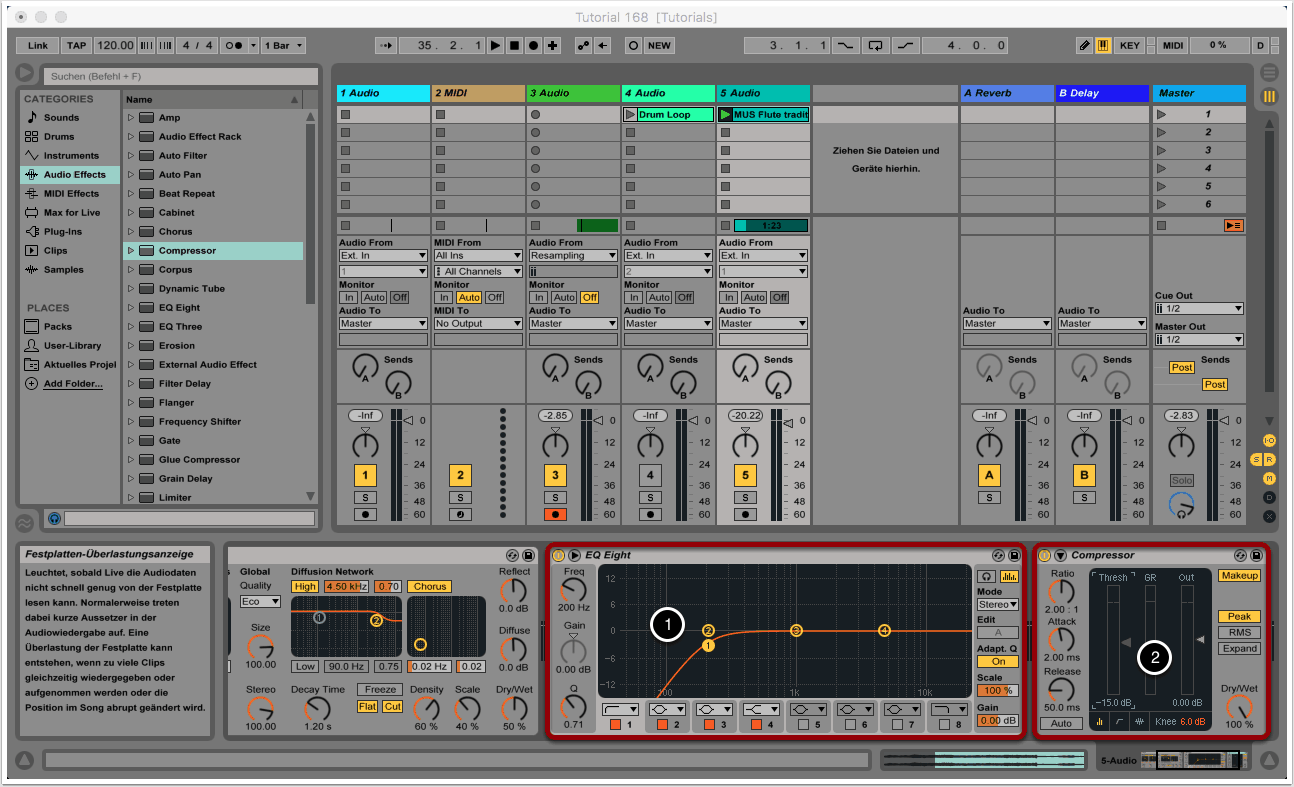This screenshot has height=787, width=1294.
Task: Click the EQ Eight headphone audition icon
Action: 986,576
